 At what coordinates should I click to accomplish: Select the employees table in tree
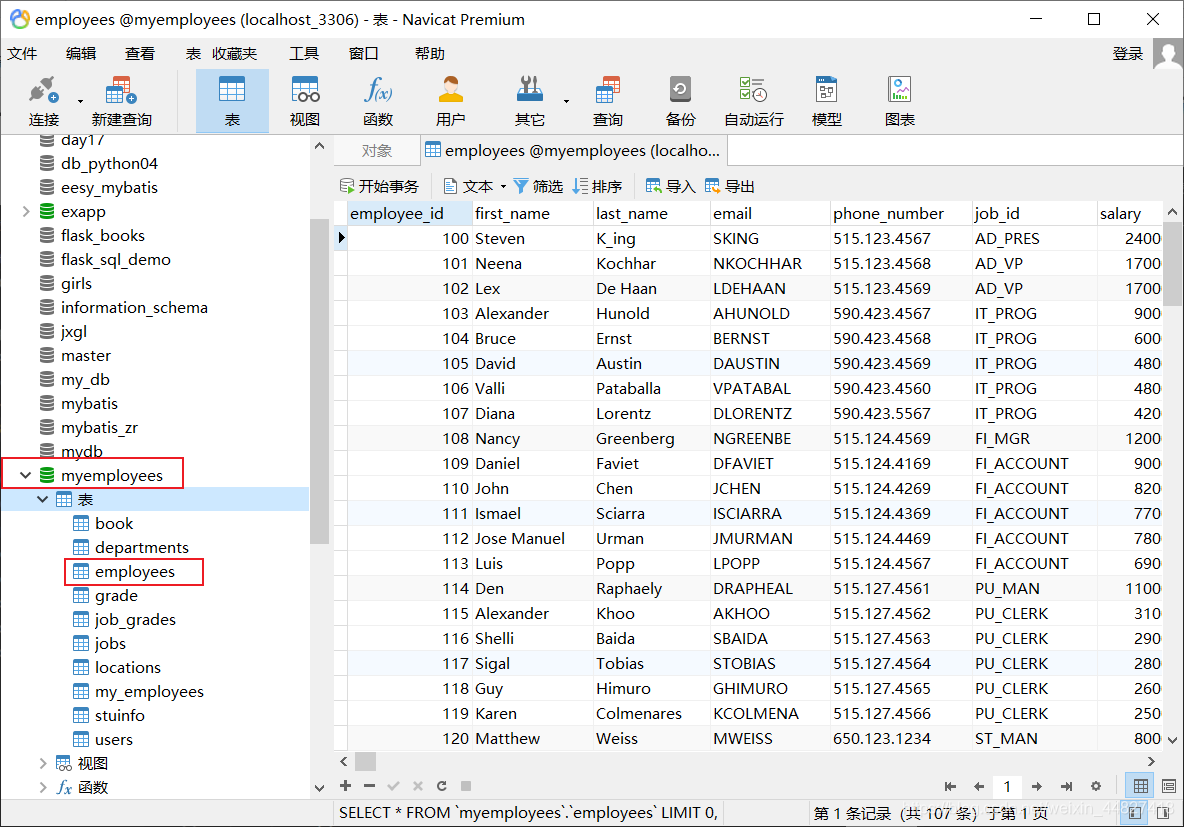[134, 572]
